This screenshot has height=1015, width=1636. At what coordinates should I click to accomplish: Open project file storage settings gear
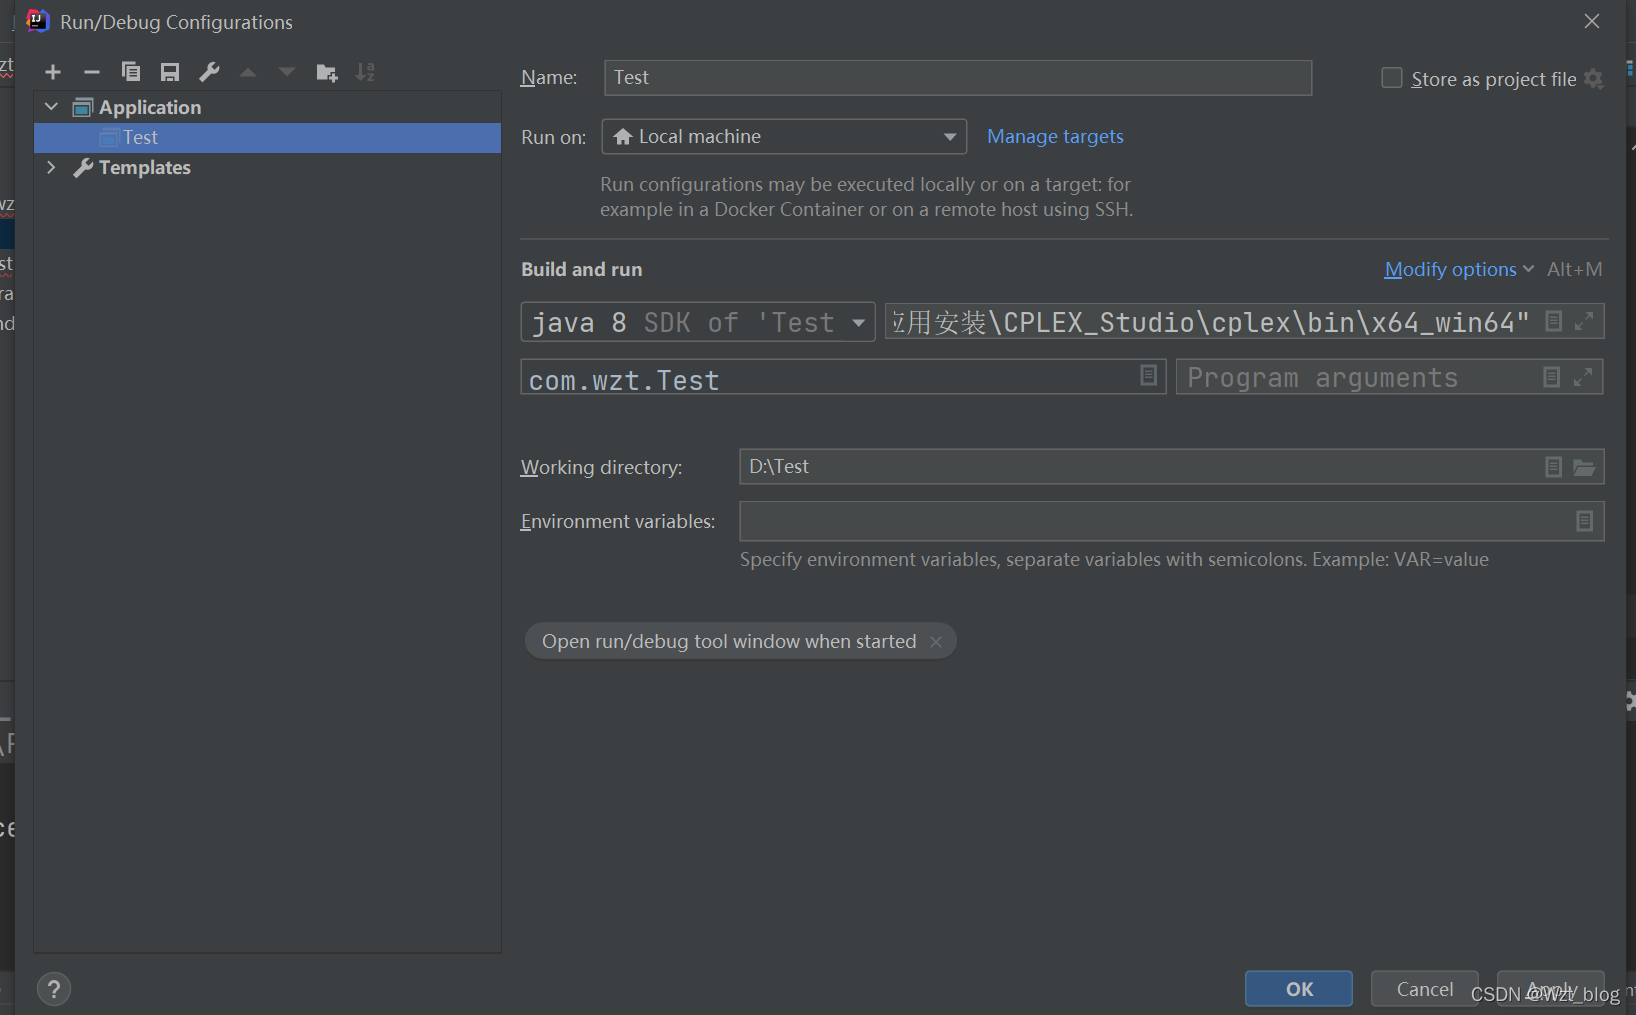[1594, 79]
